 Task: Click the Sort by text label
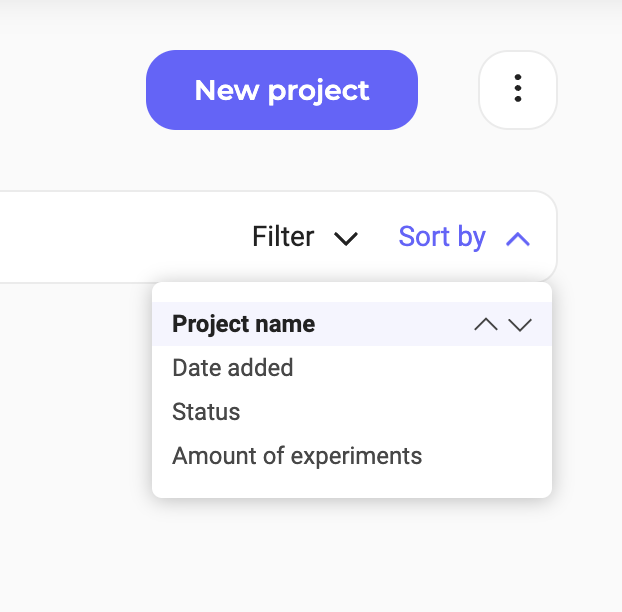(441, 237)
